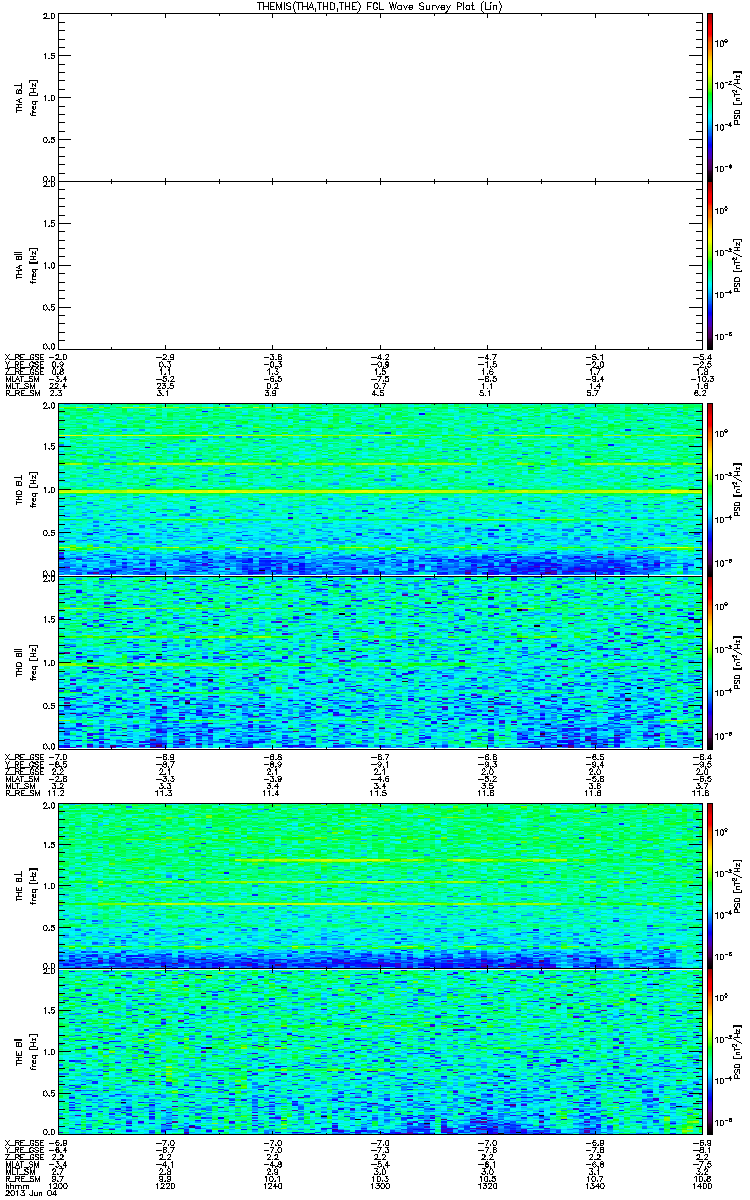Image resolution: width=750 pixels, height=1200 pixels.
Task: Click the THE B⊥ panel PSD color bar
Action: tap(710, 885)
